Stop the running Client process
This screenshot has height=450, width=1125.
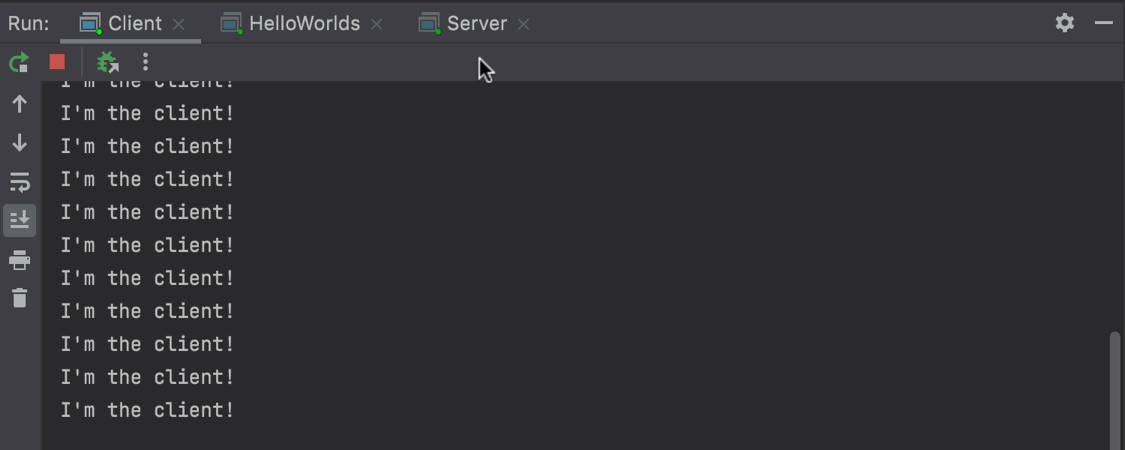[57, 62]
